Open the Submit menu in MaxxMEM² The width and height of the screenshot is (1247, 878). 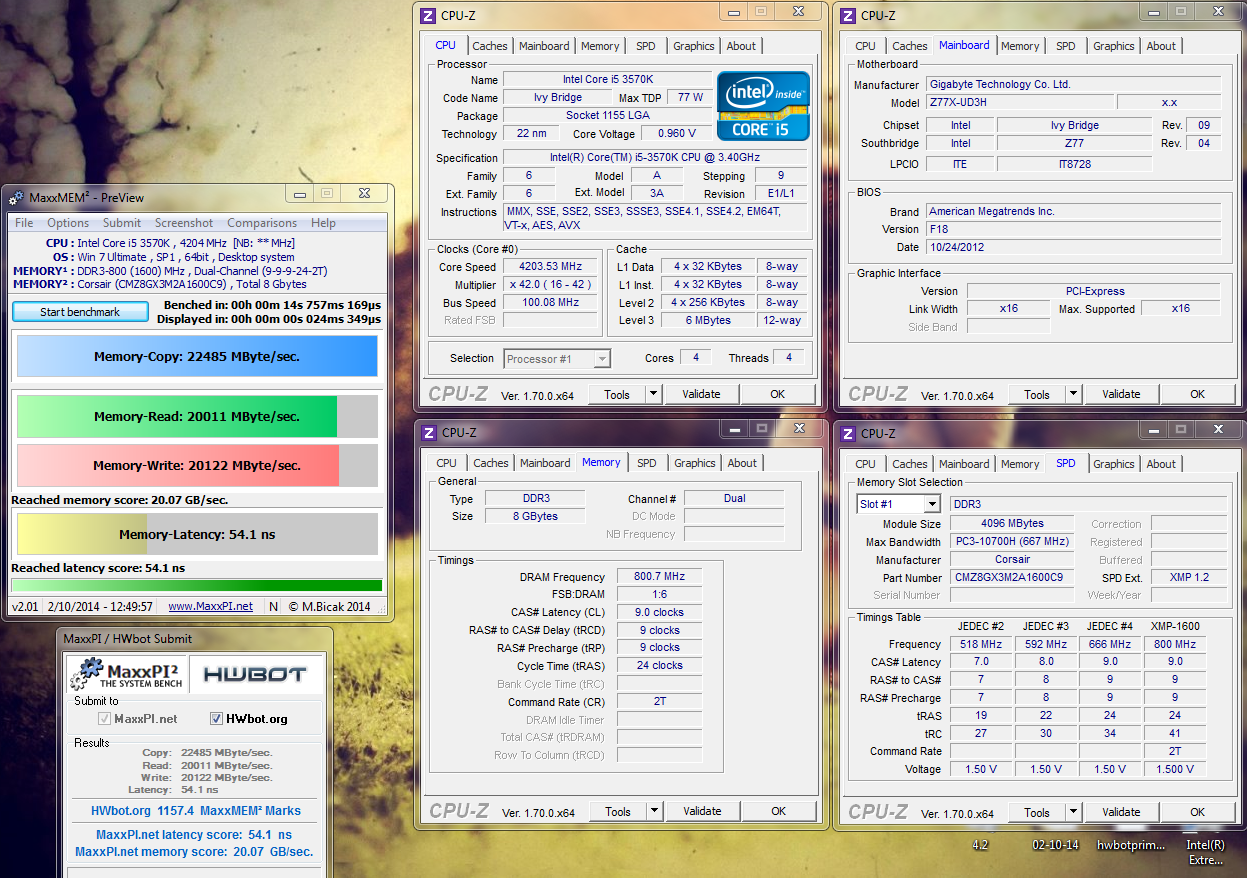point(122,223)
